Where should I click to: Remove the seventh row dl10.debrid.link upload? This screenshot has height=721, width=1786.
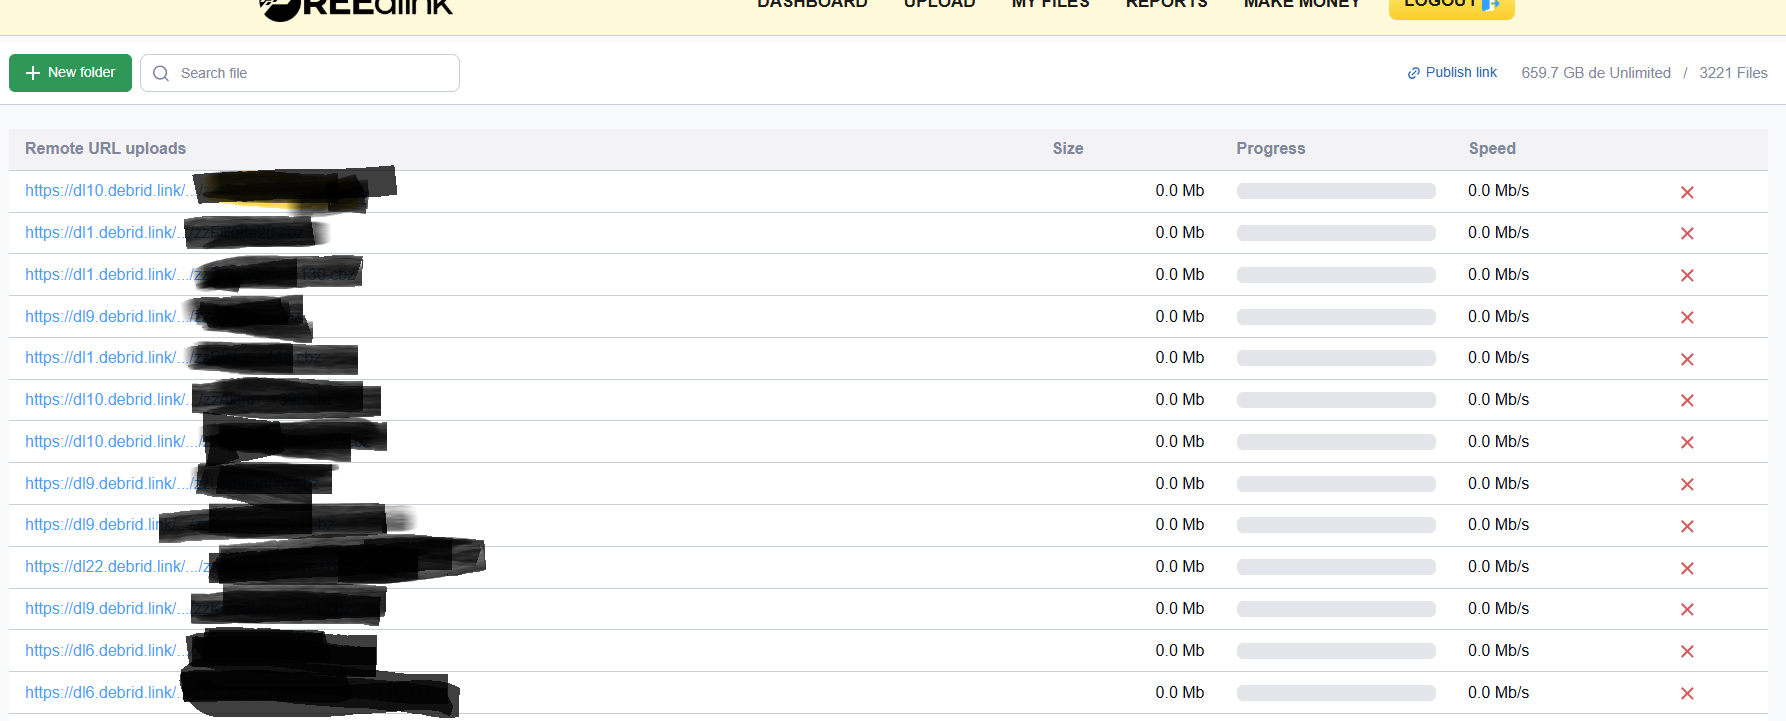pos(1687,442)
